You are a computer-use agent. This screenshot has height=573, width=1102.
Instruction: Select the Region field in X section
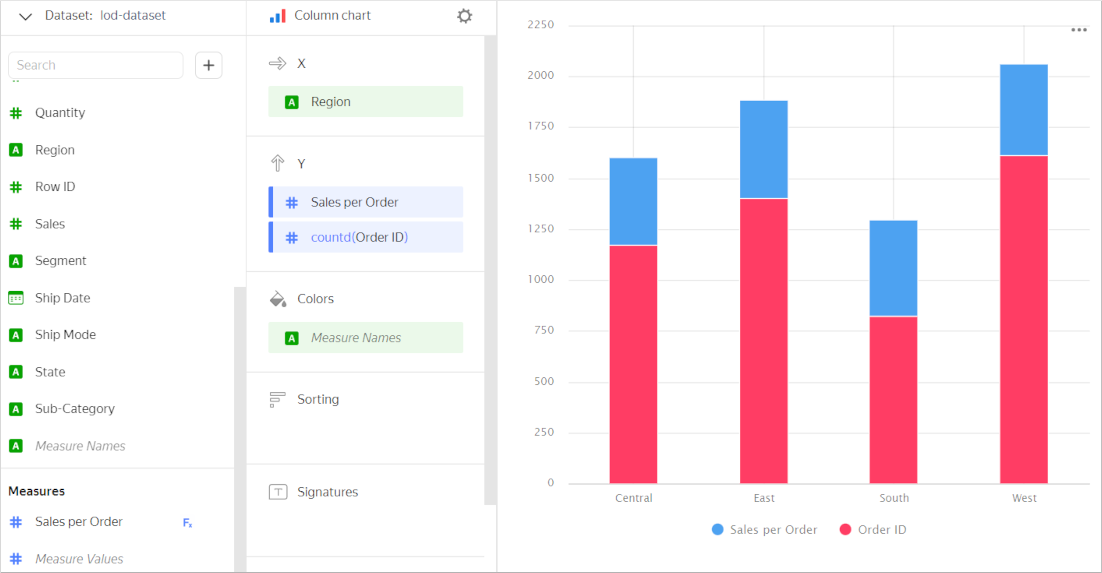365,102
